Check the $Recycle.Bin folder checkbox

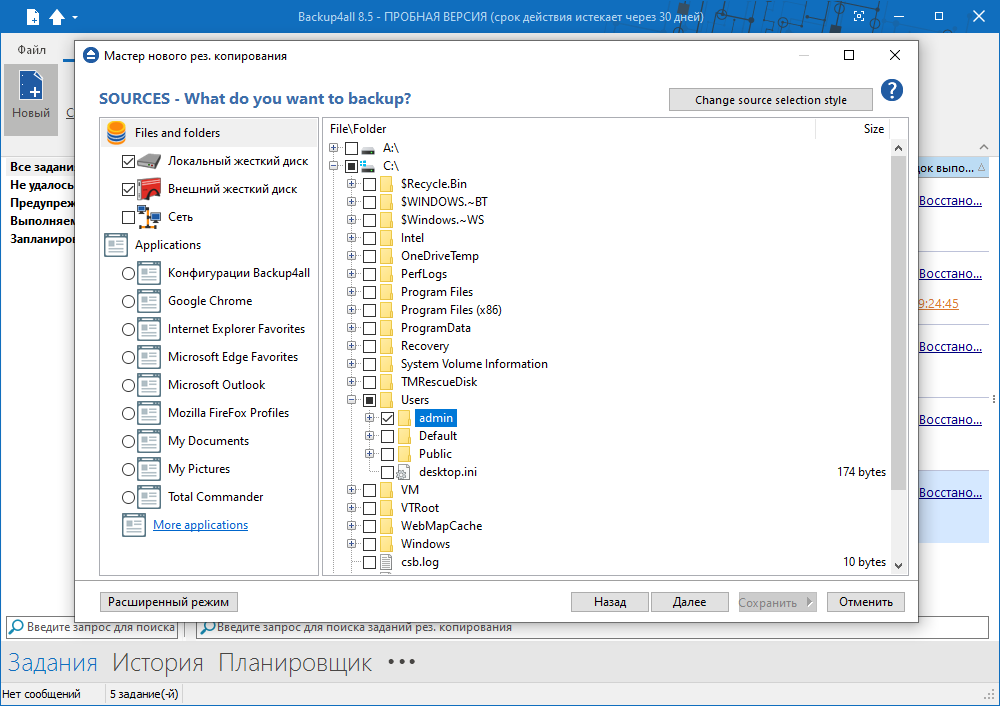pyautogui.click(x=369, y=185)
